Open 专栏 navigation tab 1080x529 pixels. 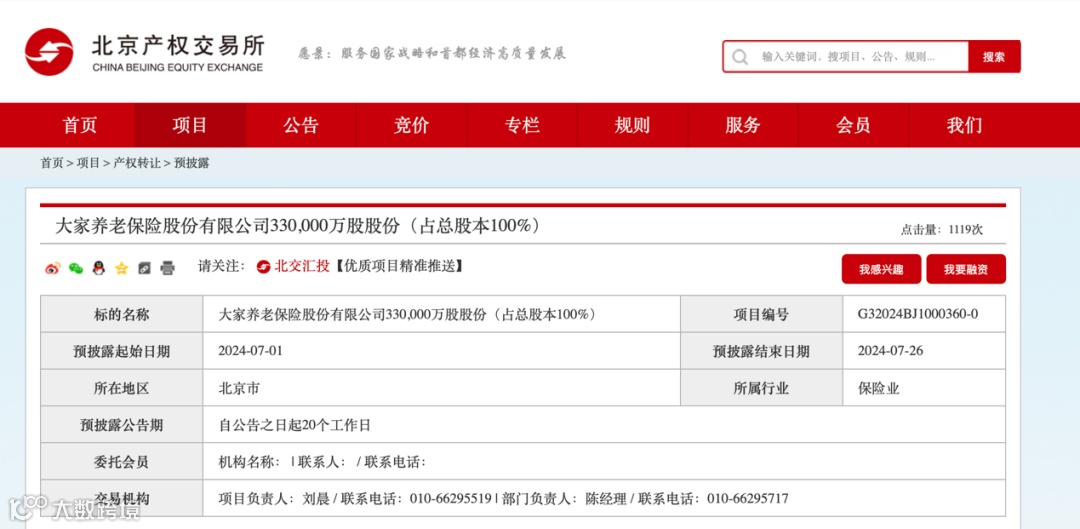(x=522, y=125)
